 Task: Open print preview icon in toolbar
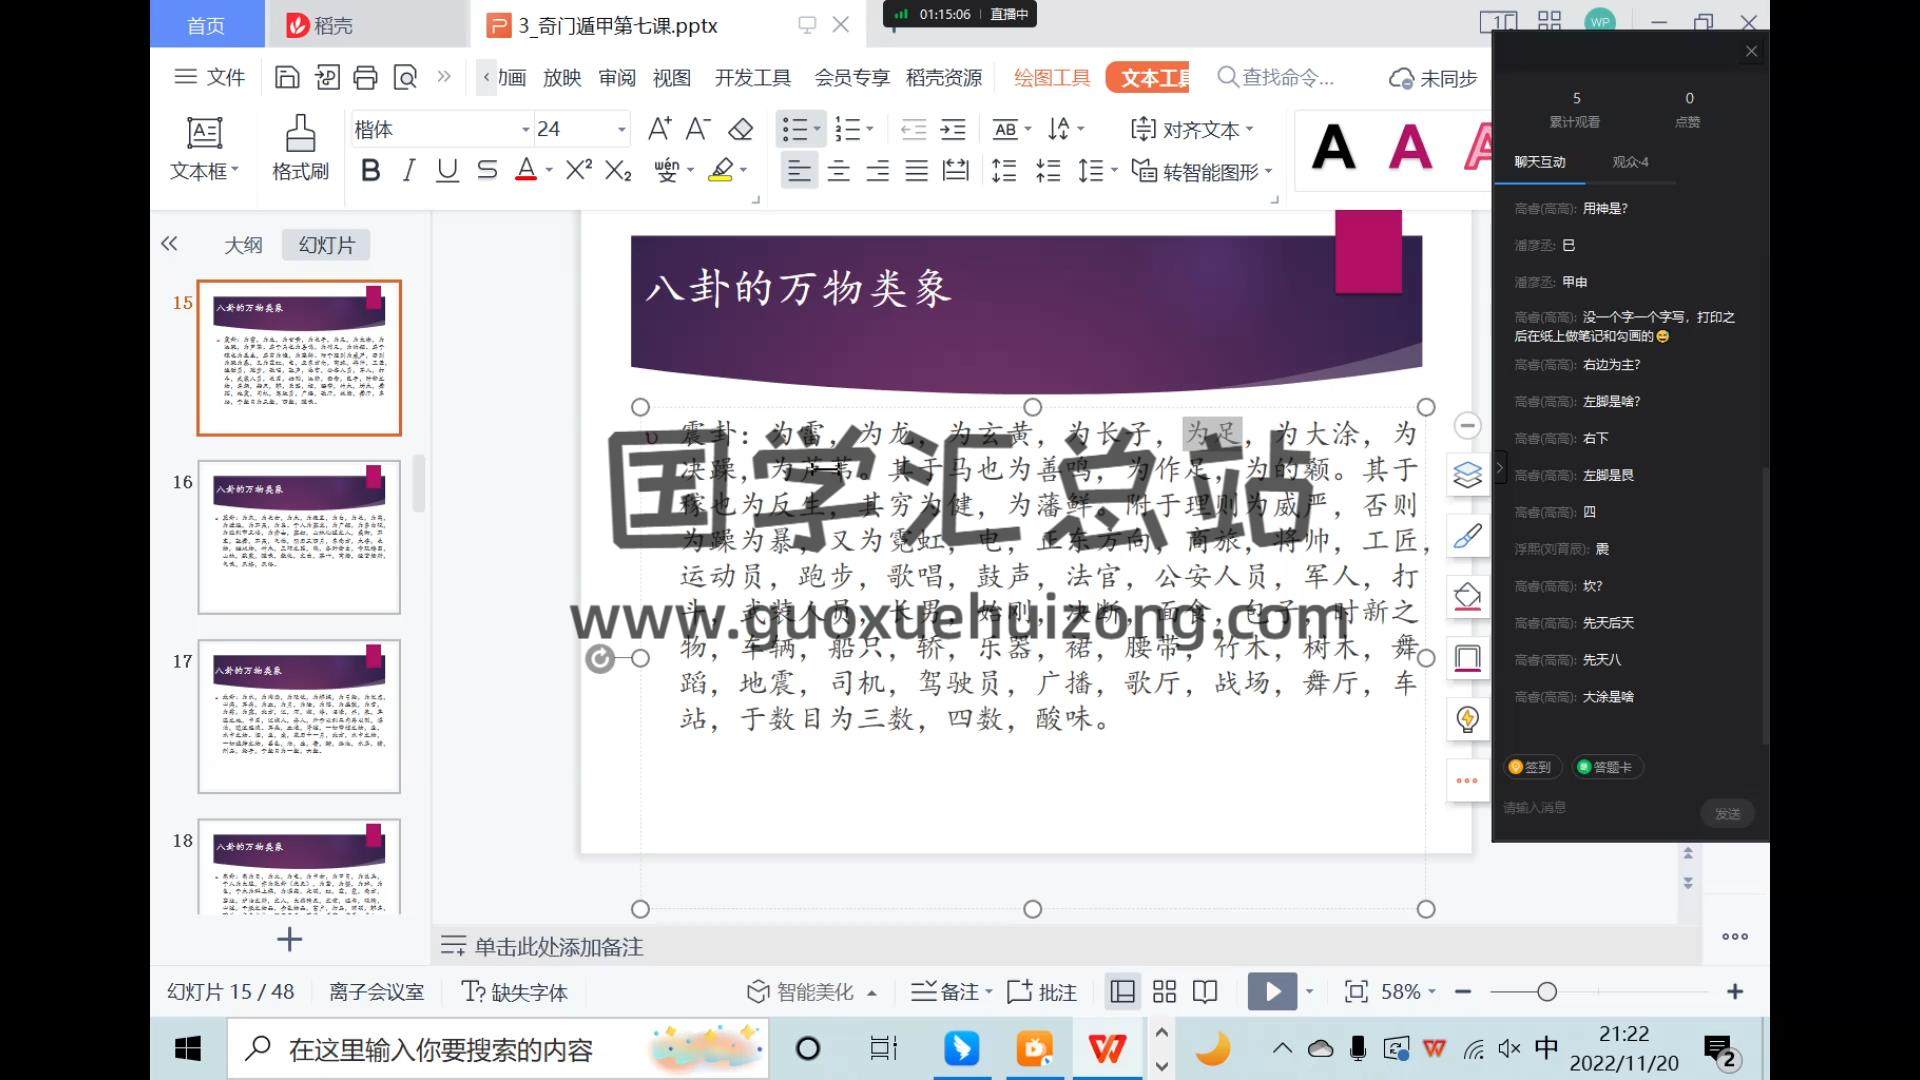pos(405,77)
